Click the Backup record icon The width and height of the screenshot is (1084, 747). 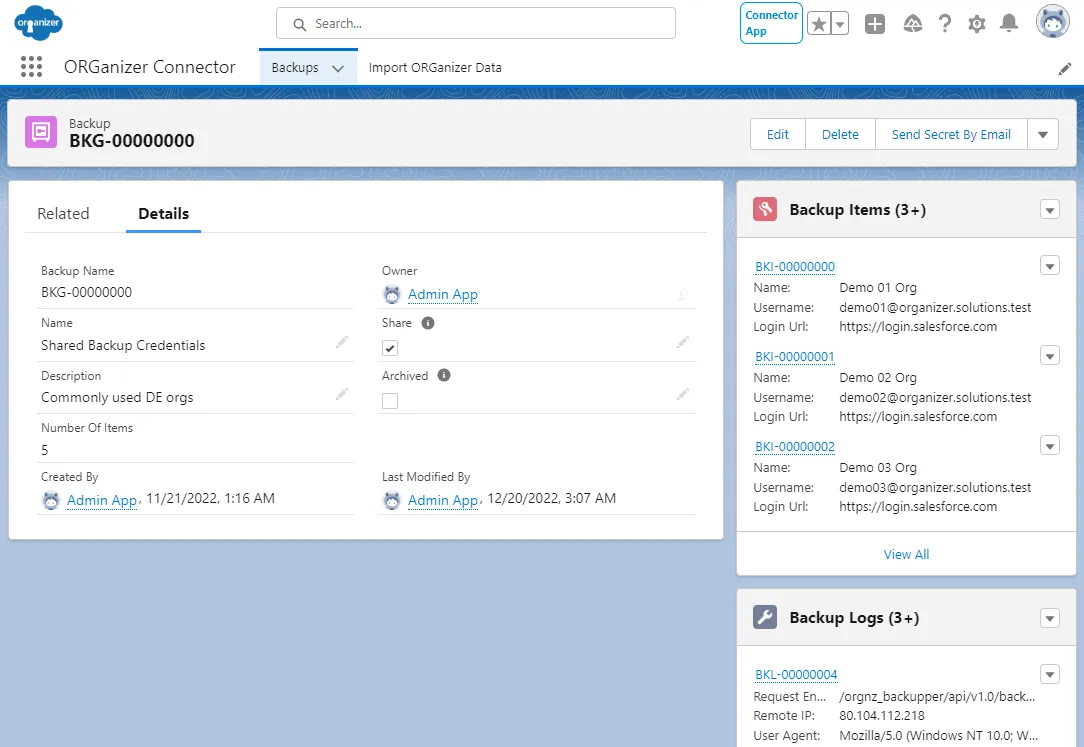tap(41, 131)
